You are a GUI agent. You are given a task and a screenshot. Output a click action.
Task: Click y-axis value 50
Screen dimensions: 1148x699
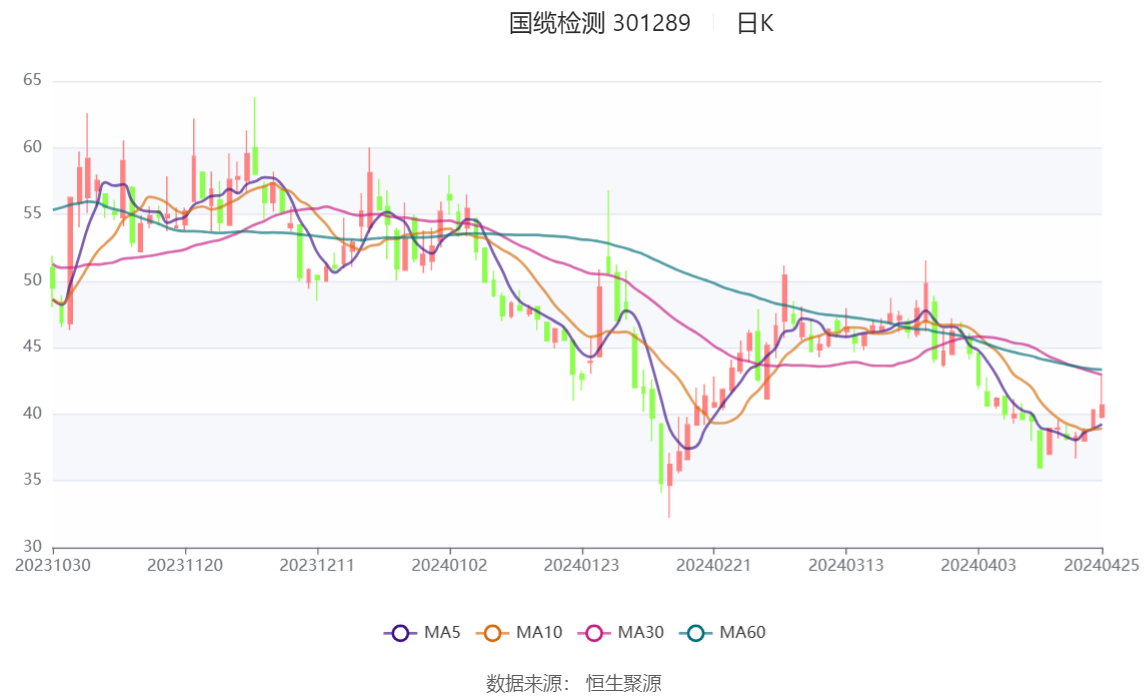tap(32, 280)
